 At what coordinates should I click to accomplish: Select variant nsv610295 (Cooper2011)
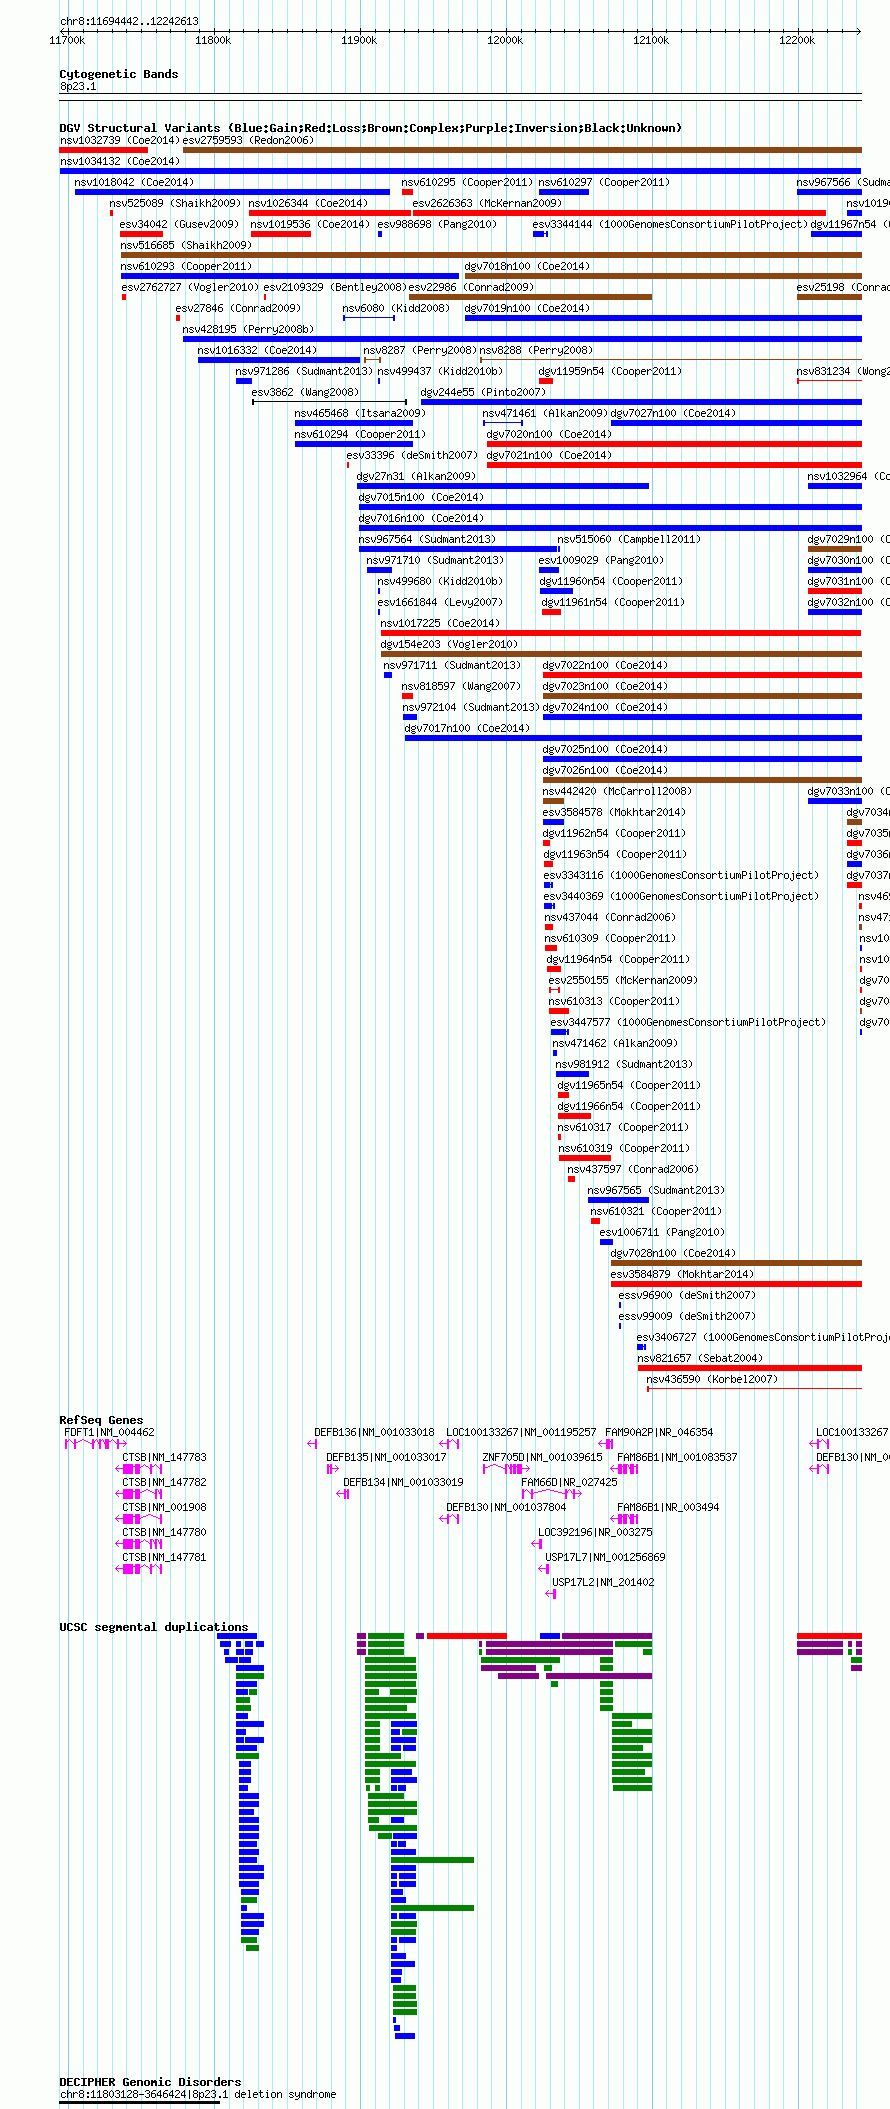click(467, 182)
